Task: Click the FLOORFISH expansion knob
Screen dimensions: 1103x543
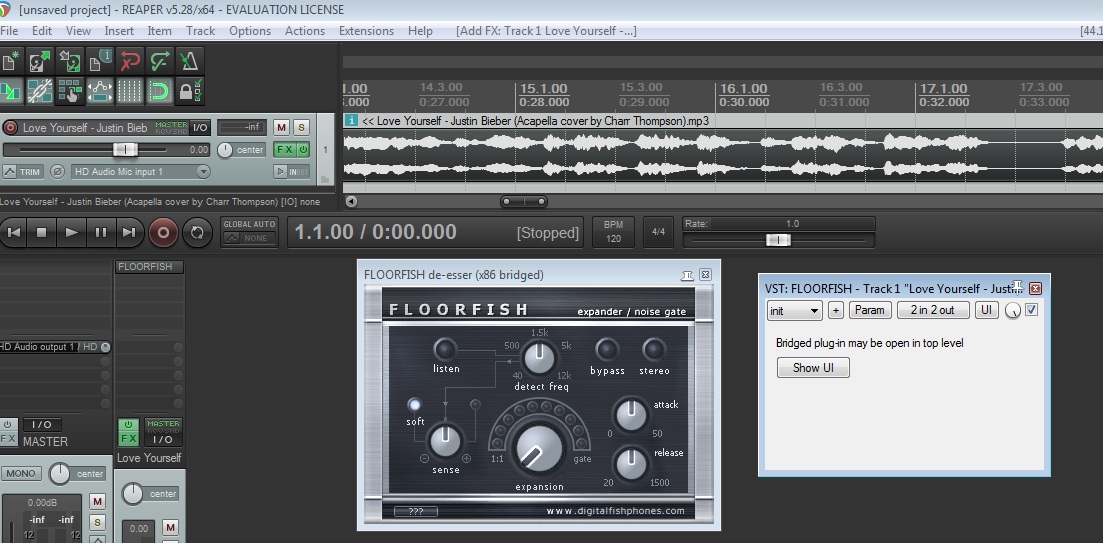Action: (540, 448)
